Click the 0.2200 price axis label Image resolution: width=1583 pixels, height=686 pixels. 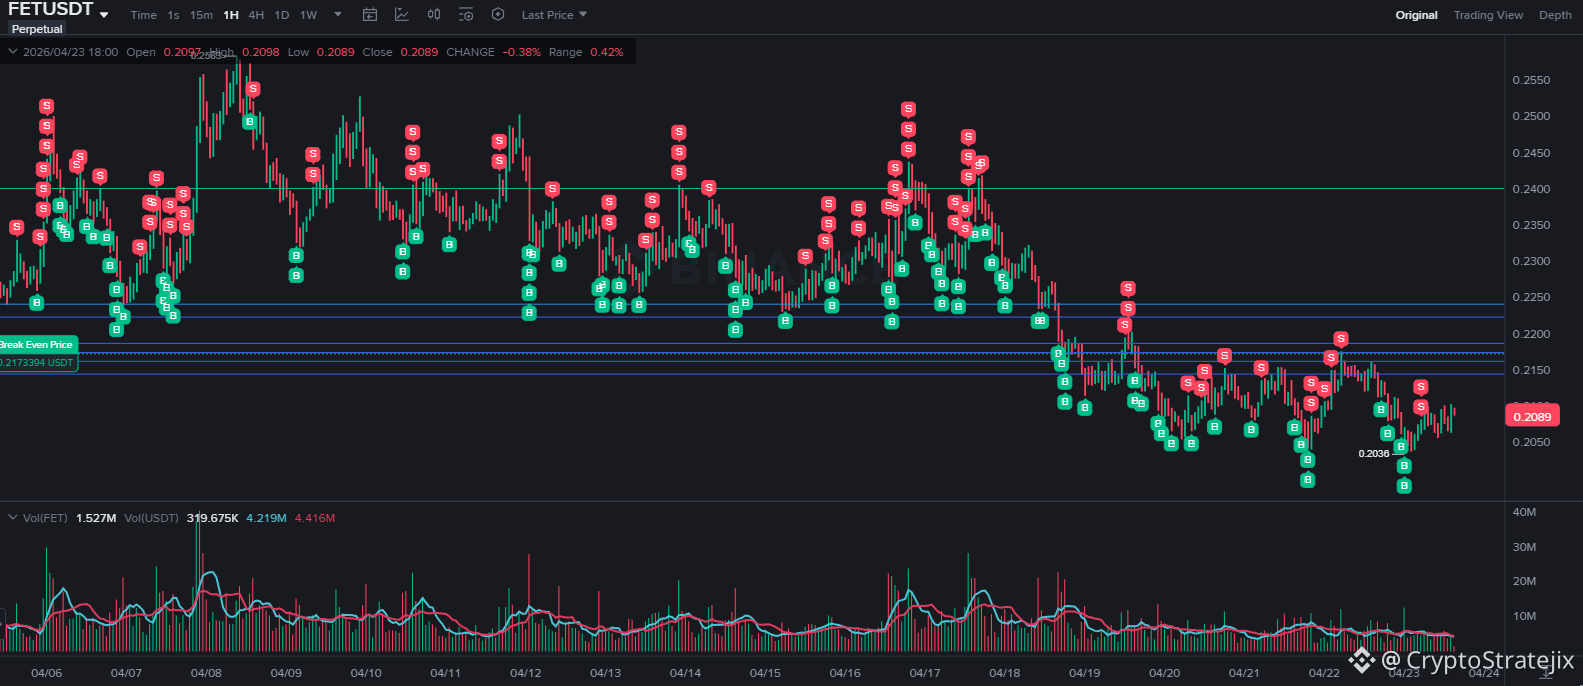tap(1531, 334)
